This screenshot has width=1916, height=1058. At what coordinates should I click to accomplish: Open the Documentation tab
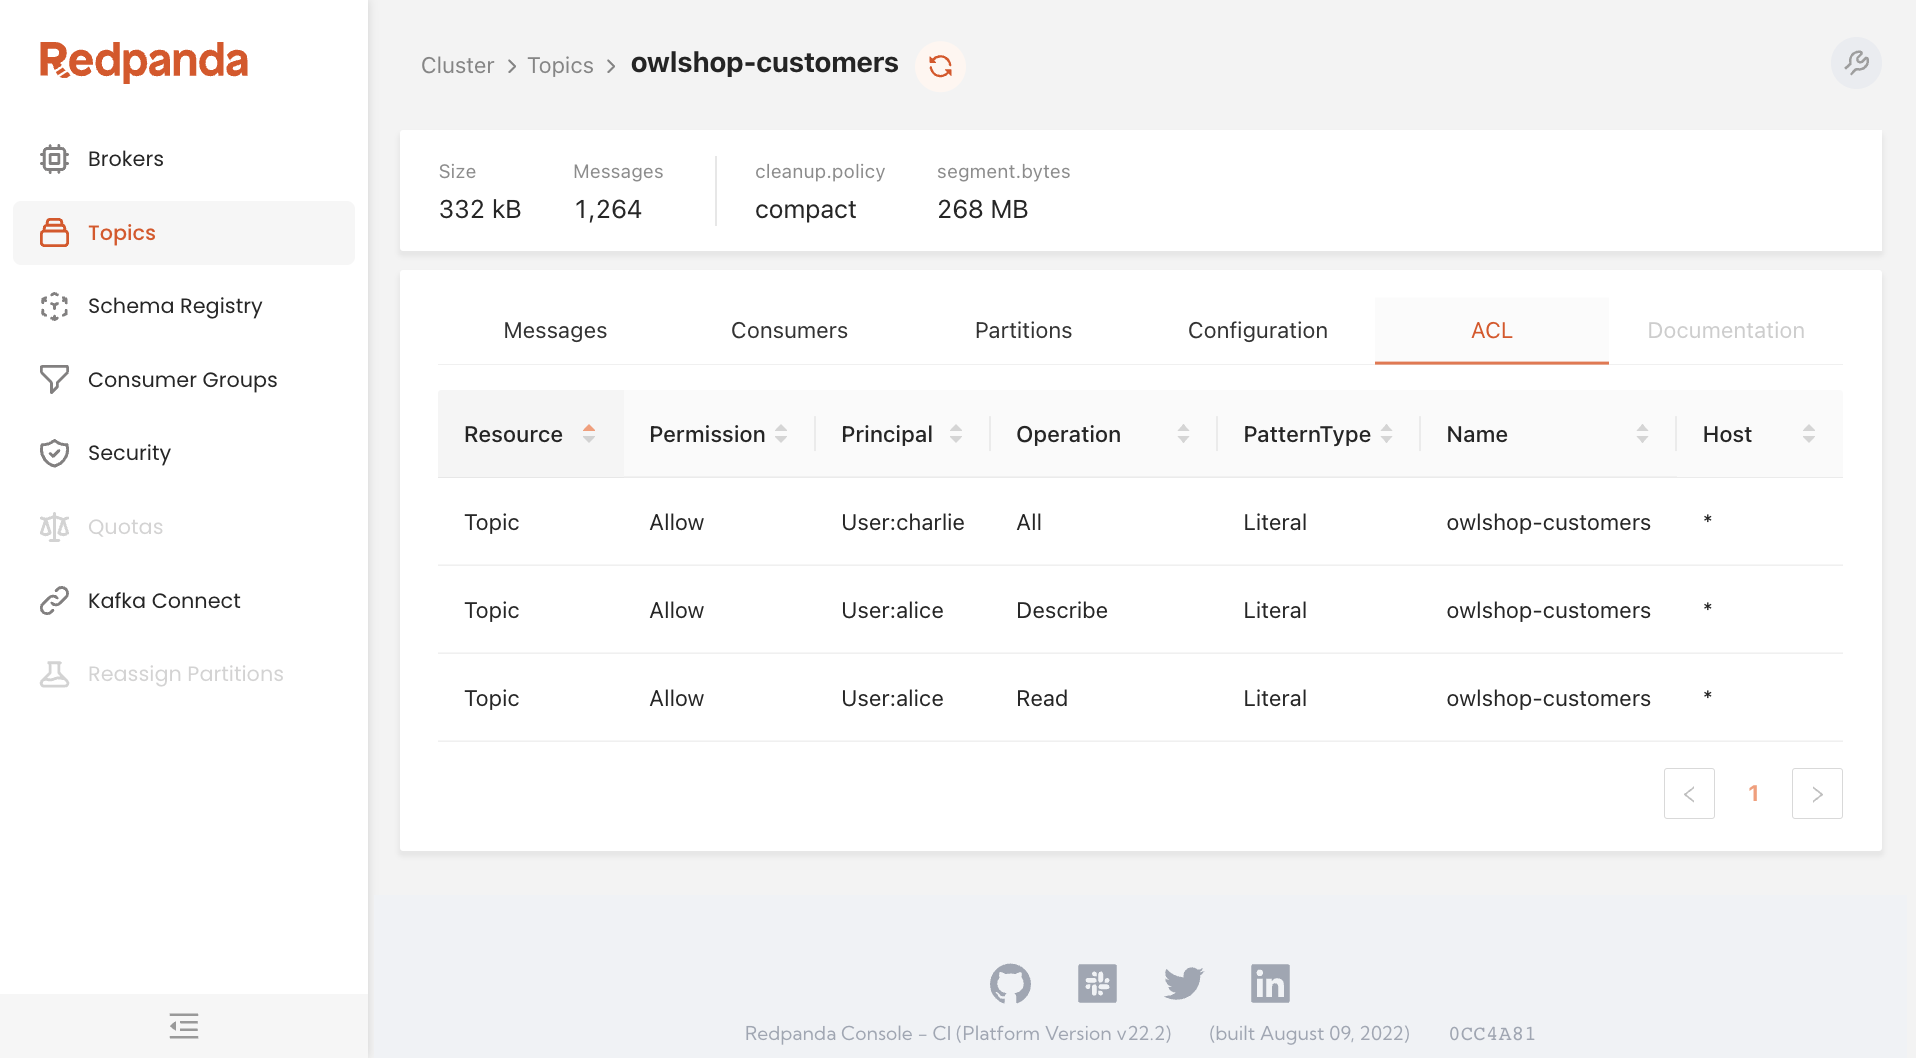[1725, 331]
